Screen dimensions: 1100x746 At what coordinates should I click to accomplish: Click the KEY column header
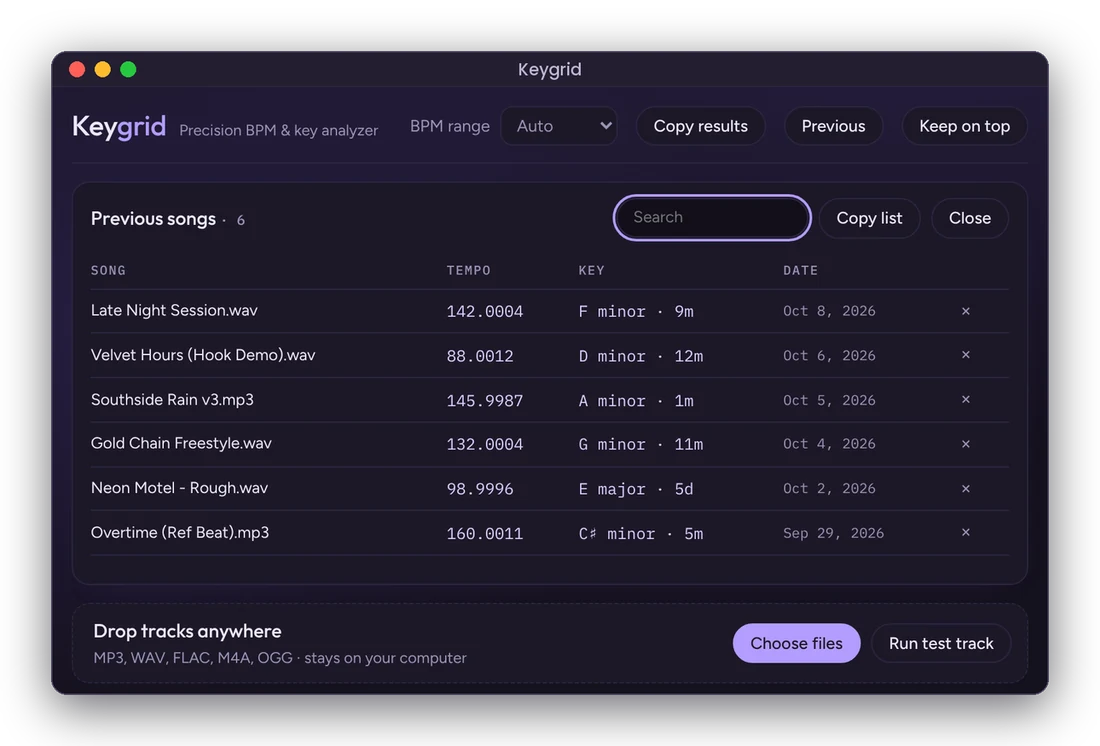[x=591, y=270]
